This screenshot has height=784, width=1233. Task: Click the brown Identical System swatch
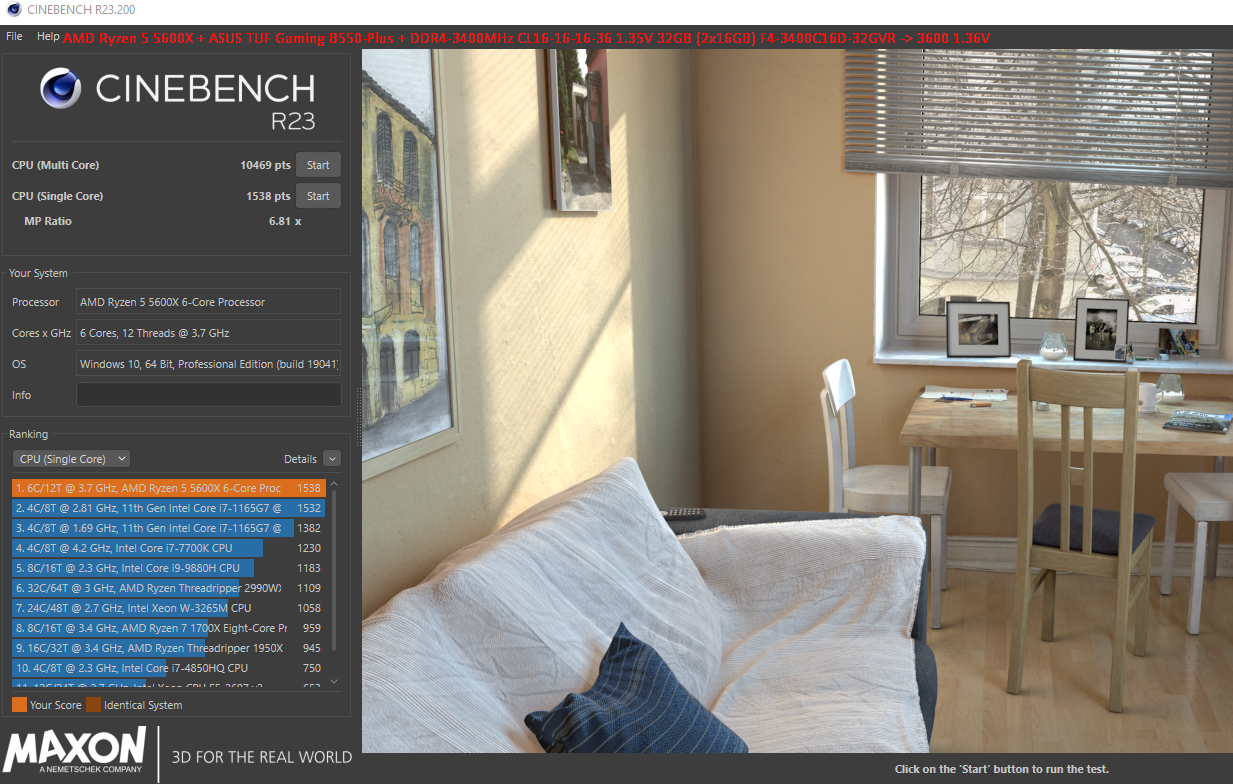(93, 705)
